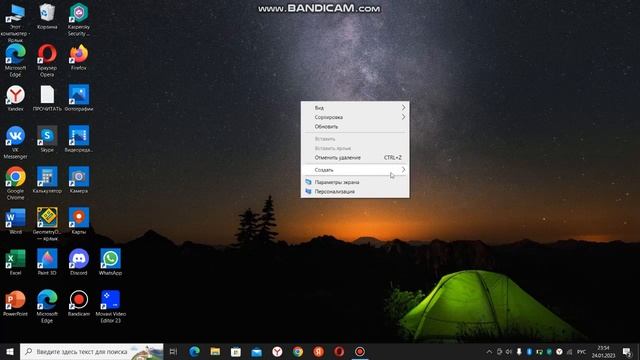Select the Paint 3D desktop icon
Screen dimensions: 640x360
[47, 262]
